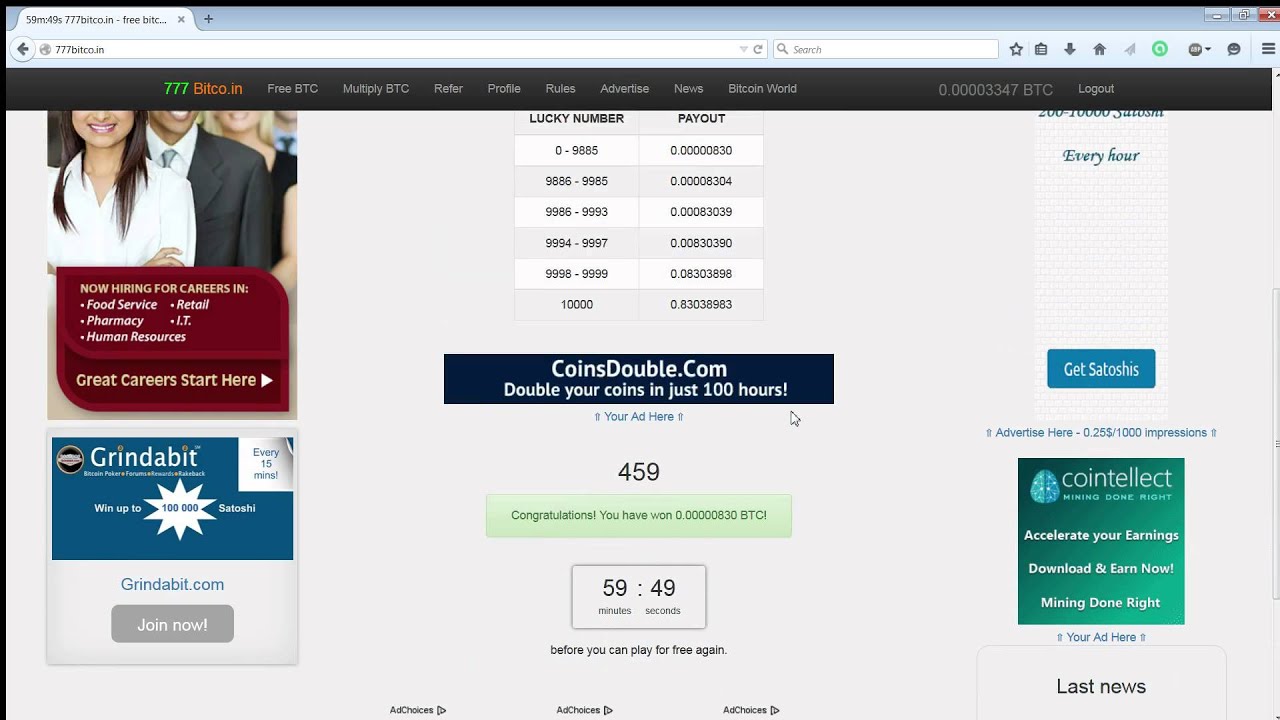Go back with the browser back arrow
Viewport: 1280px width, 720px height.
pos(23,49)
